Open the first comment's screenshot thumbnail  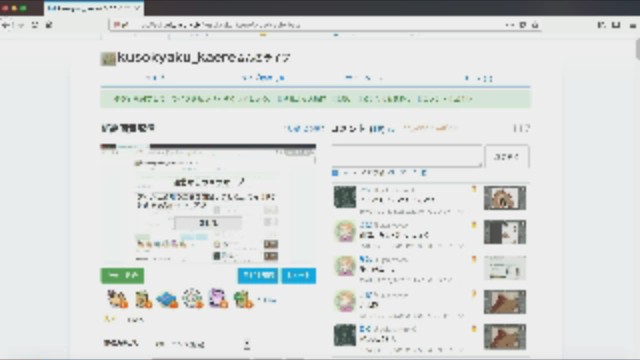[505, 198]
